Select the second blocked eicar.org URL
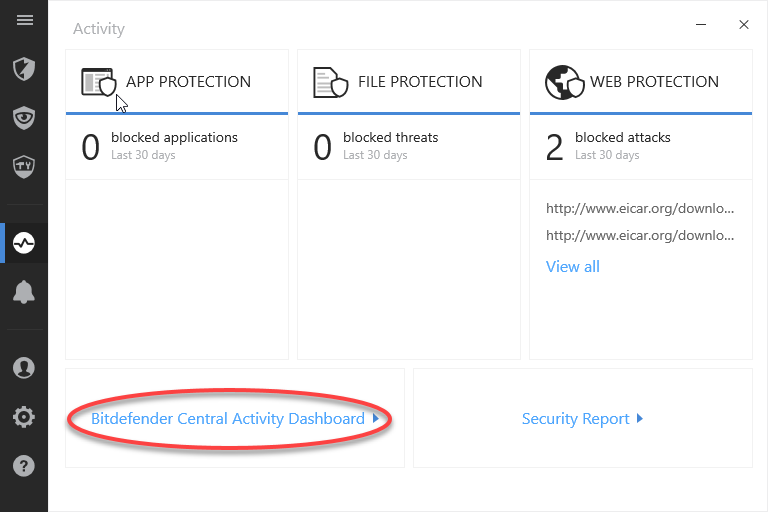This screenshot has height=512, width=768. point(640,236)
